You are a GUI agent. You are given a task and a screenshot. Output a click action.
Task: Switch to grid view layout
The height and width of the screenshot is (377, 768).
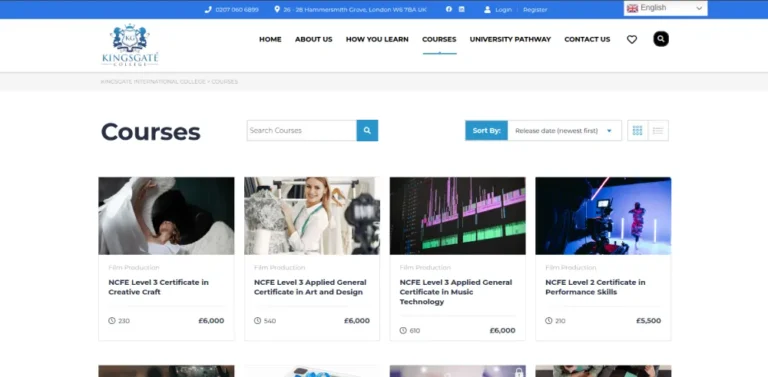637,131
